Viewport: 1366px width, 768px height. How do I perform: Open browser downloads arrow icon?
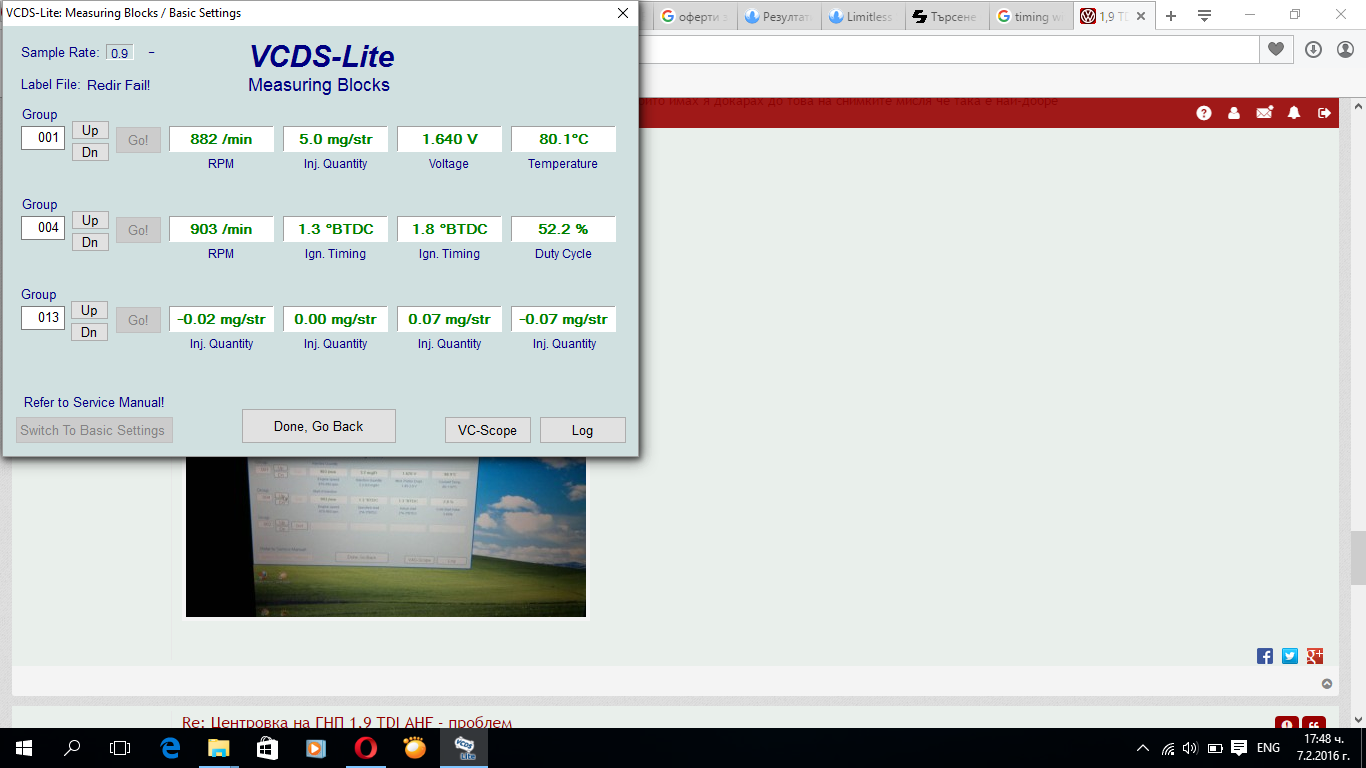pyautogui.click(x=1313, y=49)
